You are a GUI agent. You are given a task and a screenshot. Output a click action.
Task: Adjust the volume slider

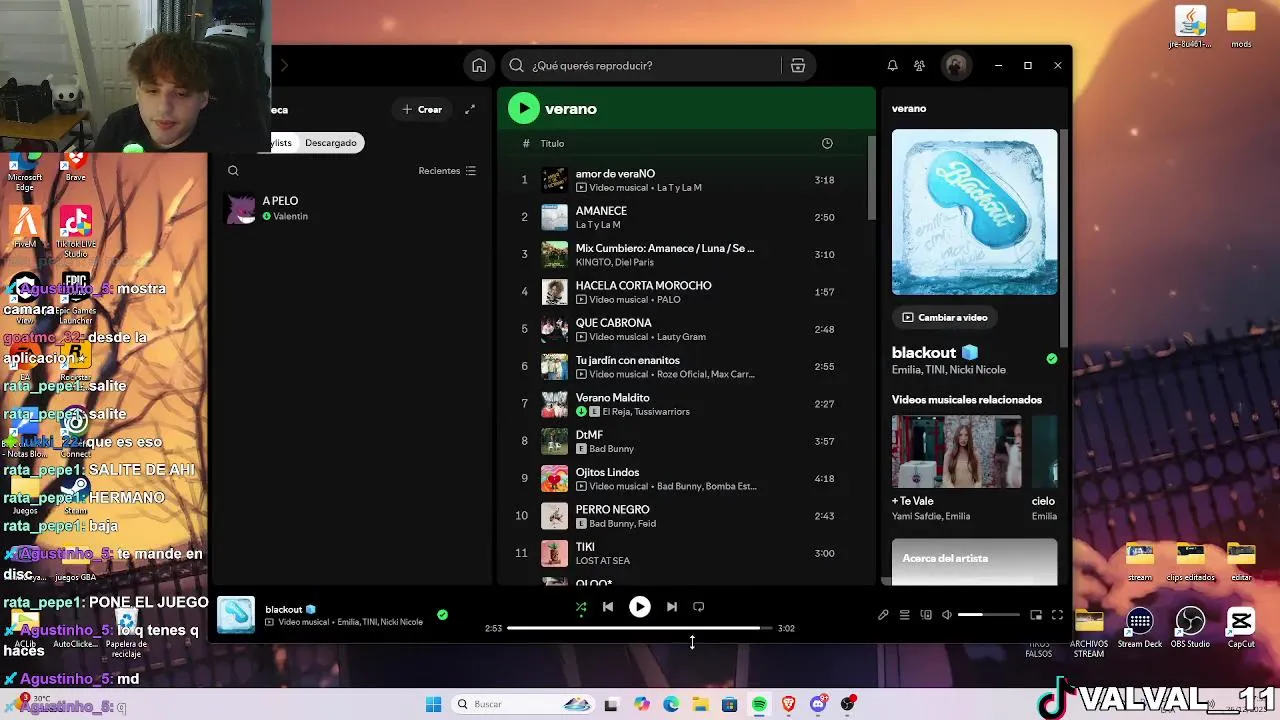(x=989, y=615)
